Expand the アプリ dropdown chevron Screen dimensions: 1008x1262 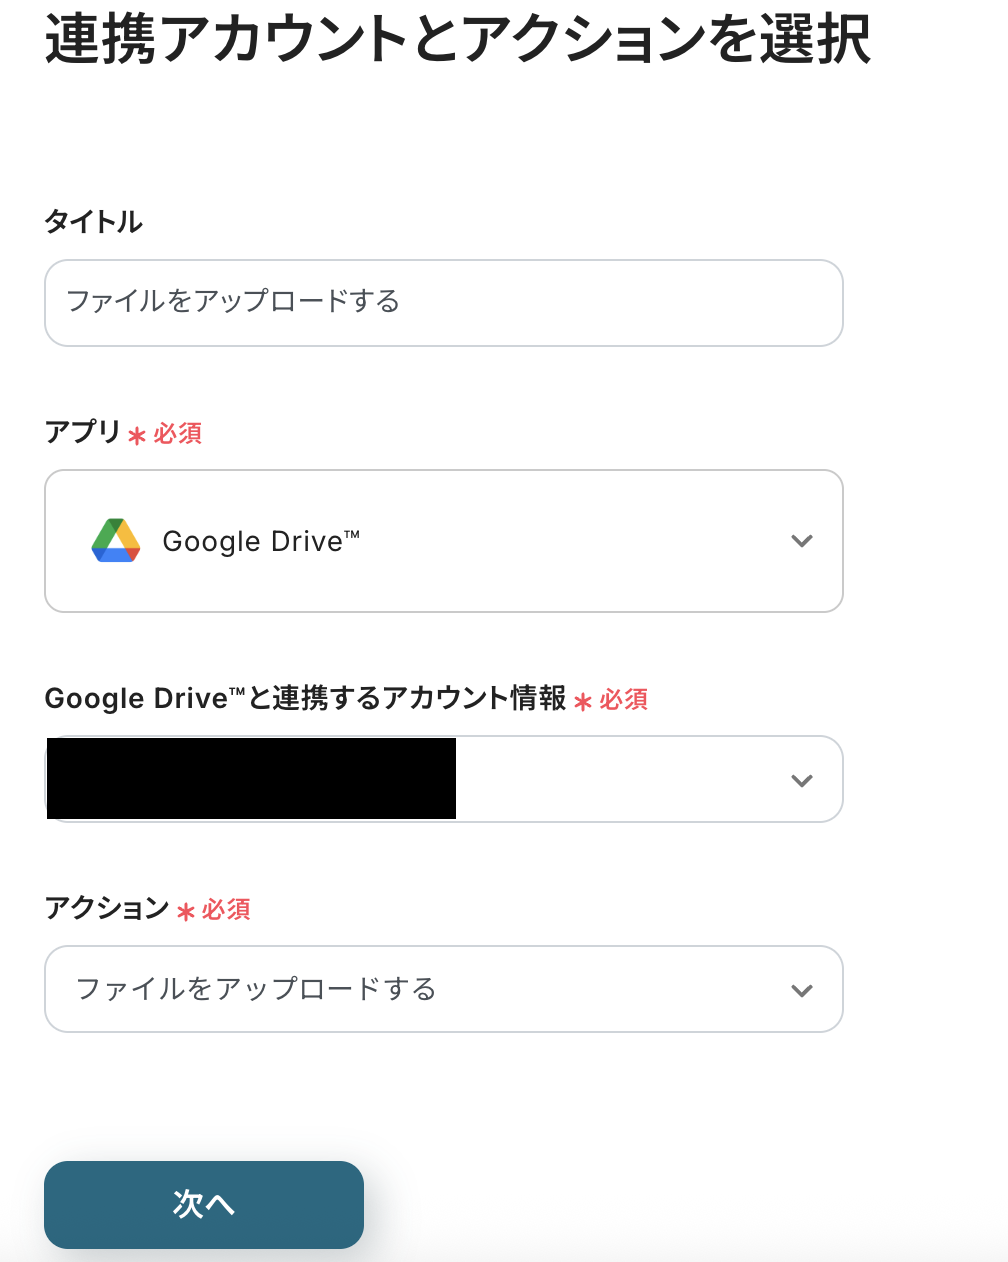click(x=801, y=541)
